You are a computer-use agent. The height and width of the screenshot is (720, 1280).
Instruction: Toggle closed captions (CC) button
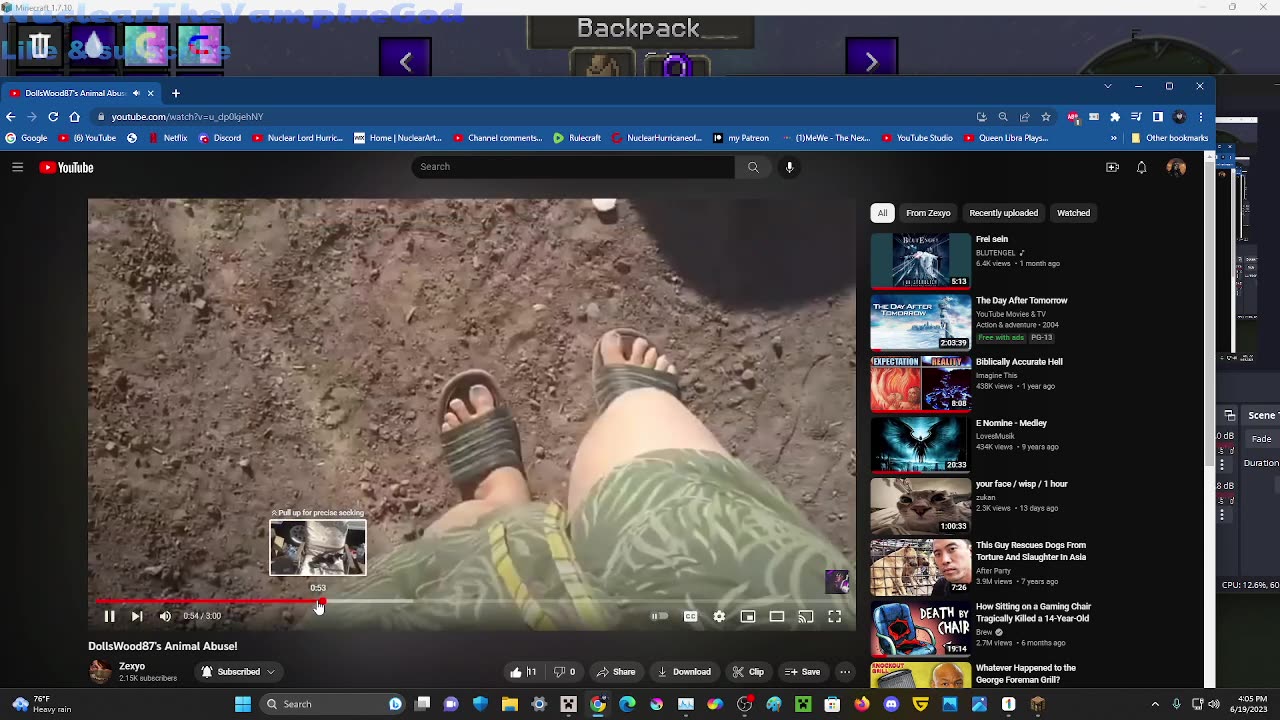[690, 616]
